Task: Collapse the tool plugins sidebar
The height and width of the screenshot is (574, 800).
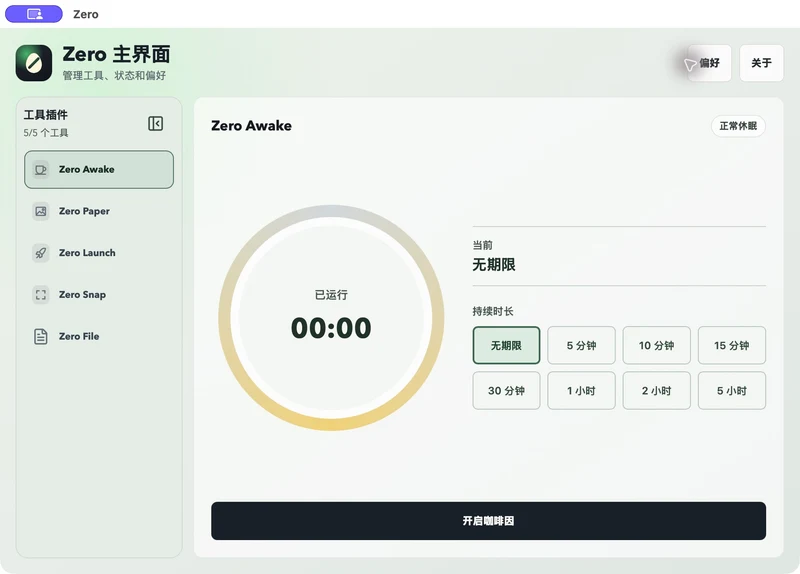Action: pos(156,123)
